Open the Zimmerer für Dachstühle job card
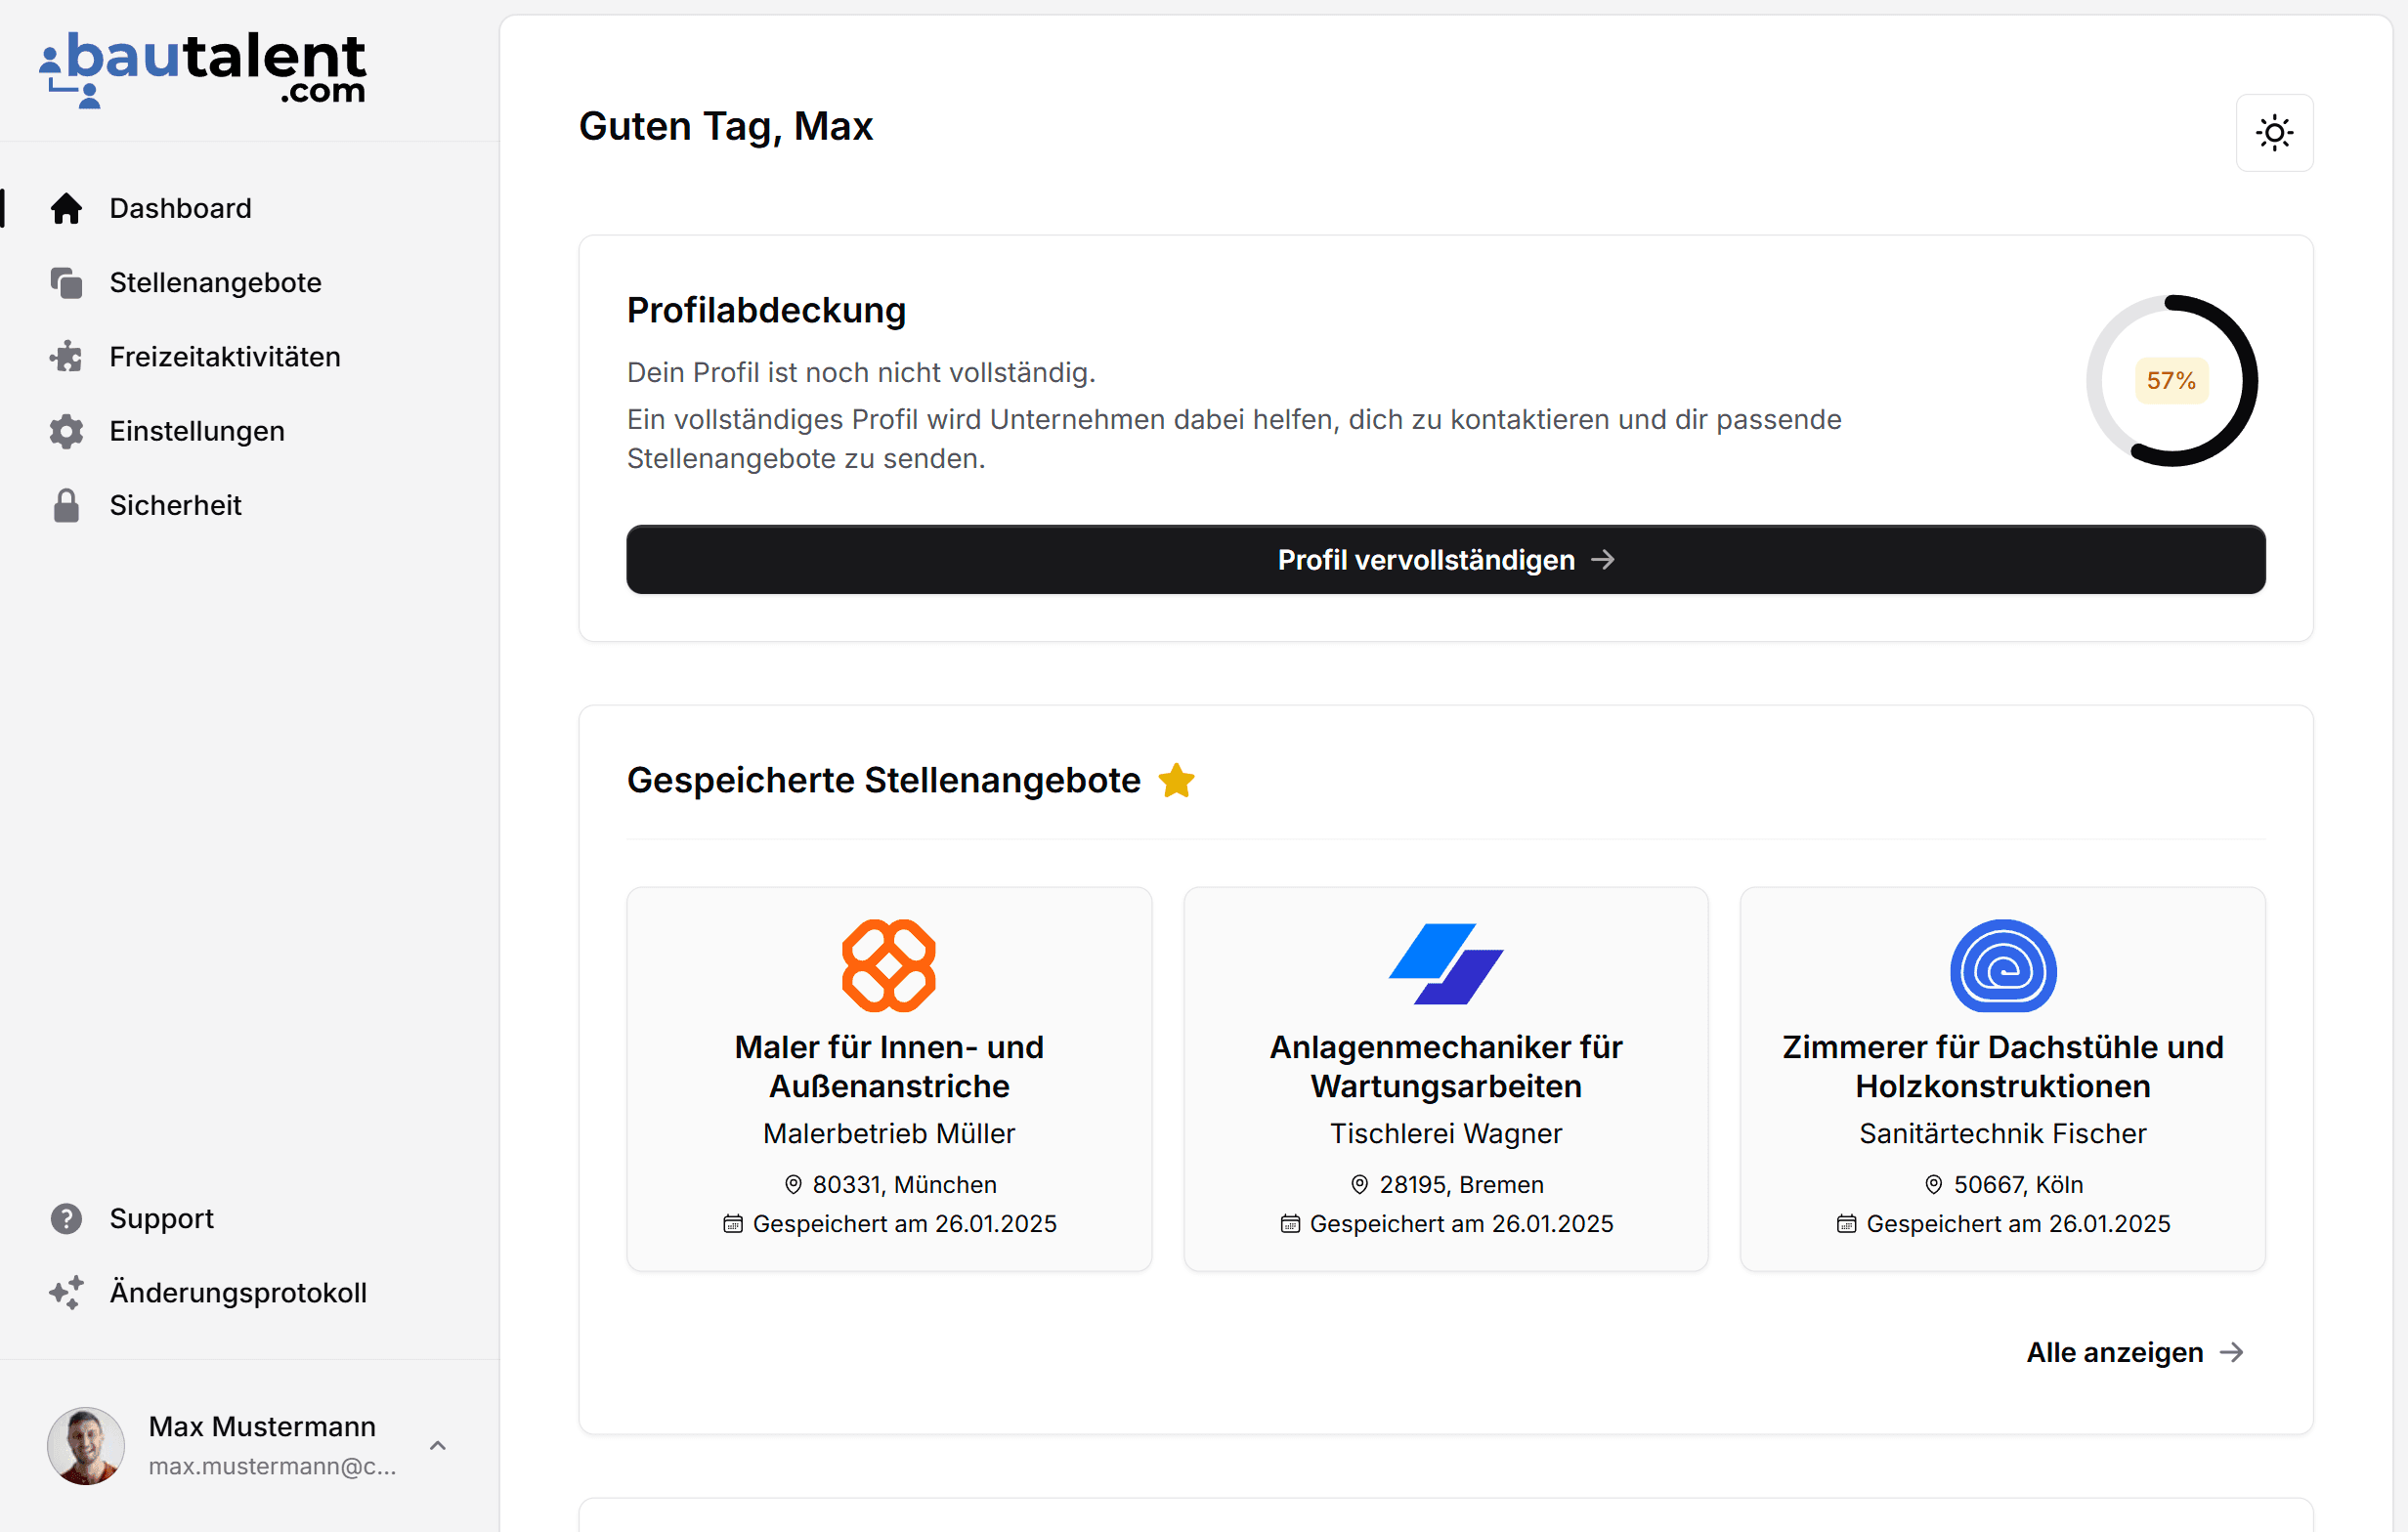The image size is (2408, 1532). (x=2002, y=1078)
